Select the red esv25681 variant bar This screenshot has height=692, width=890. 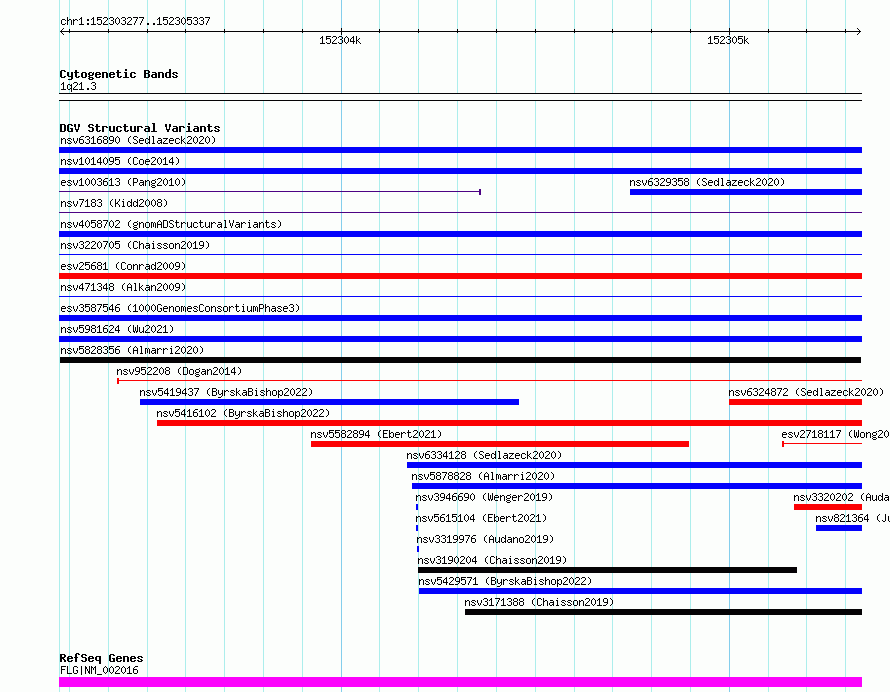[x=460, y=276]
